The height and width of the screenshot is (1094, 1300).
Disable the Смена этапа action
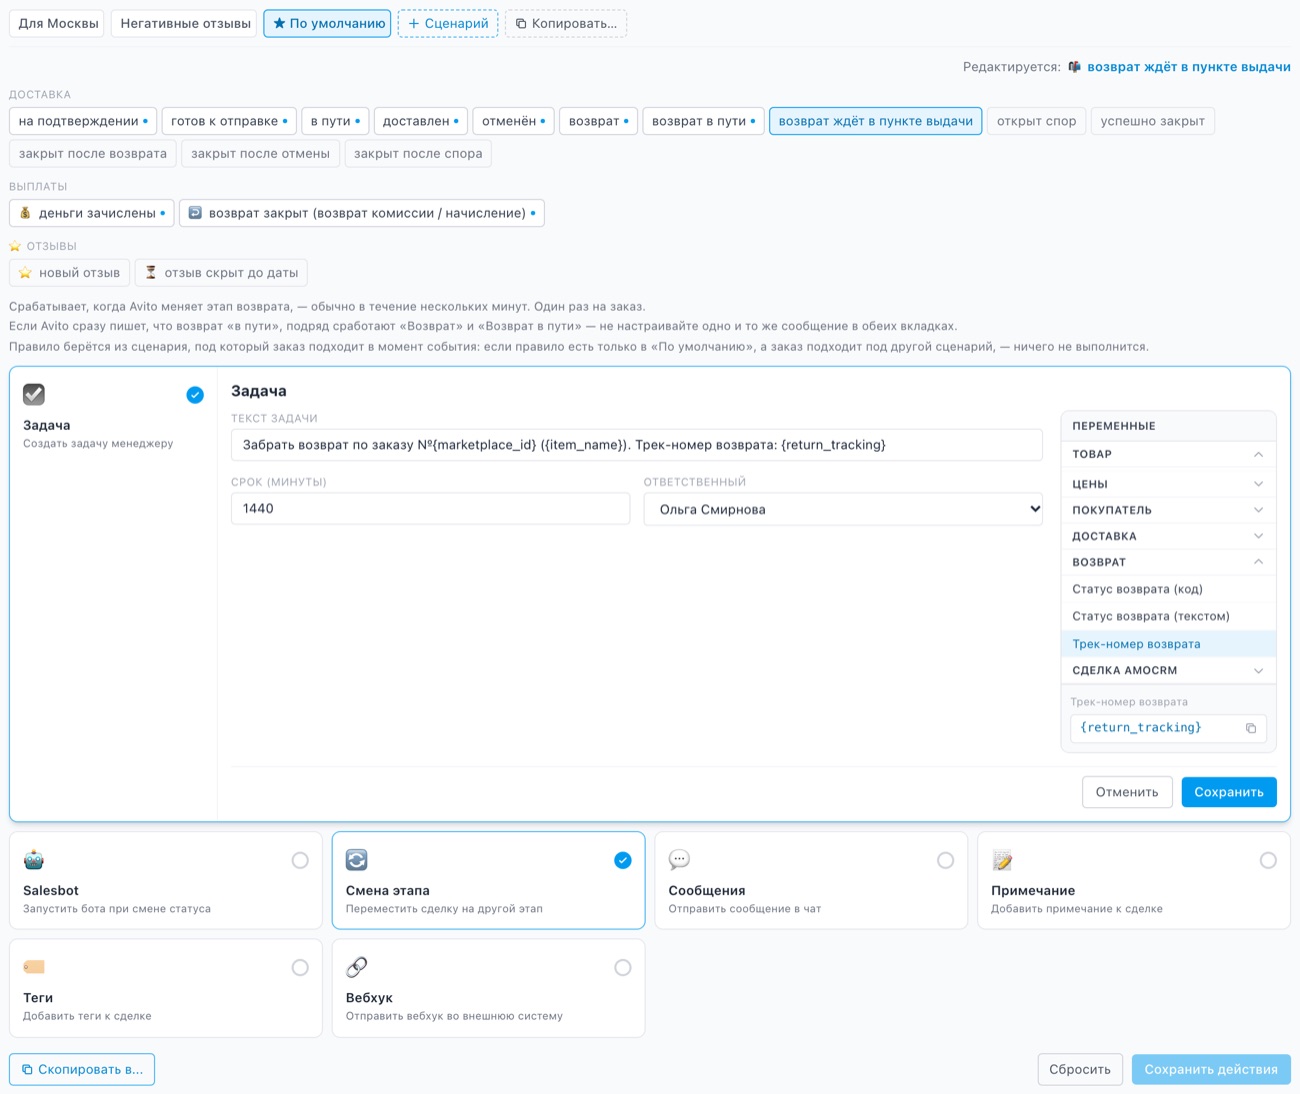pos(623,860)
